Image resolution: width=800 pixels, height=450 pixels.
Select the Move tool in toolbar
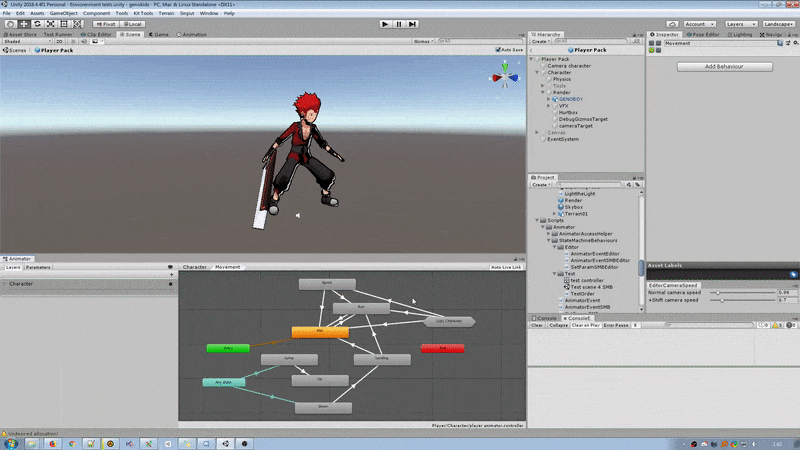23,23
